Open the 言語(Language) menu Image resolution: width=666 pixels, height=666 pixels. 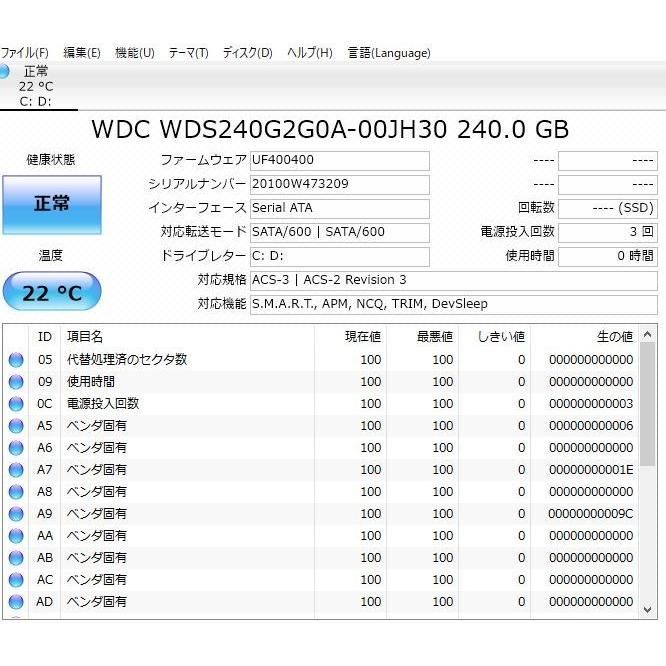tap(389, 53)
